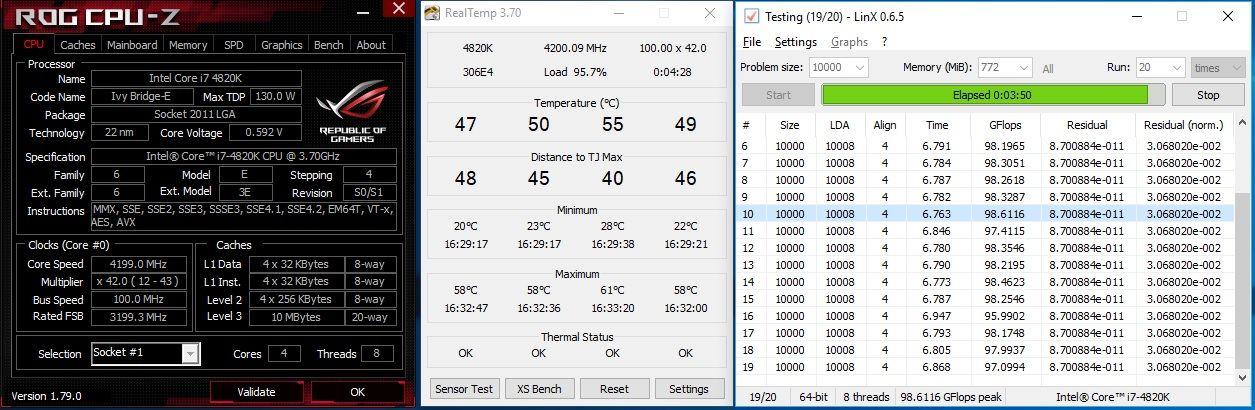
Task: Select result row 6 in LinX
Action: point(986,146)
